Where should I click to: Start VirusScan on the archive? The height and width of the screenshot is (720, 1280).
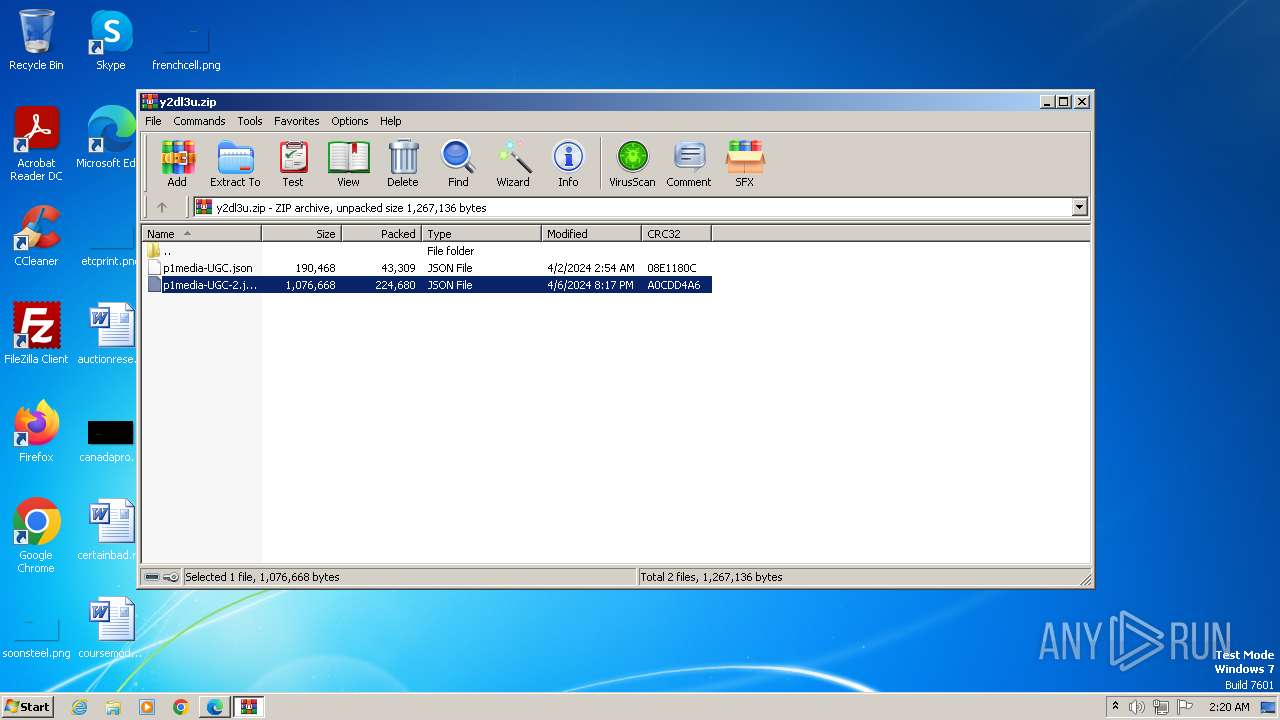pos(632,164)
